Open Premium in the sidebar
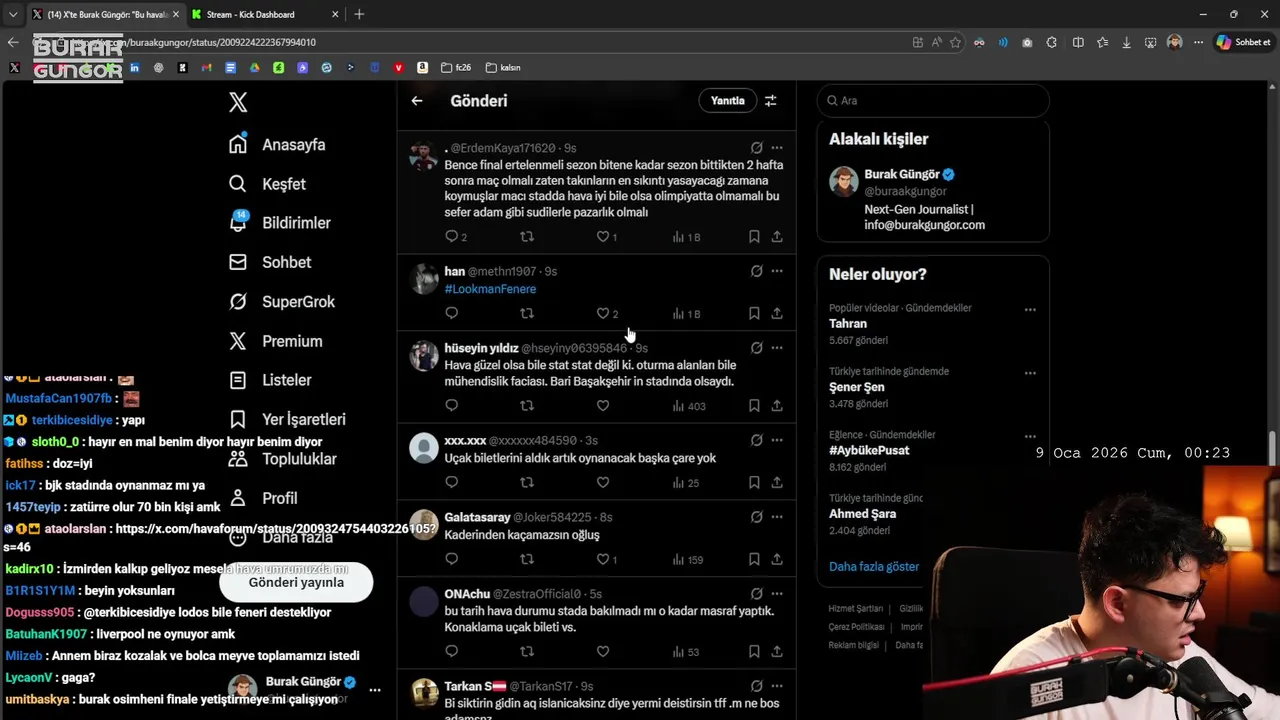 (x=275, y=341)
